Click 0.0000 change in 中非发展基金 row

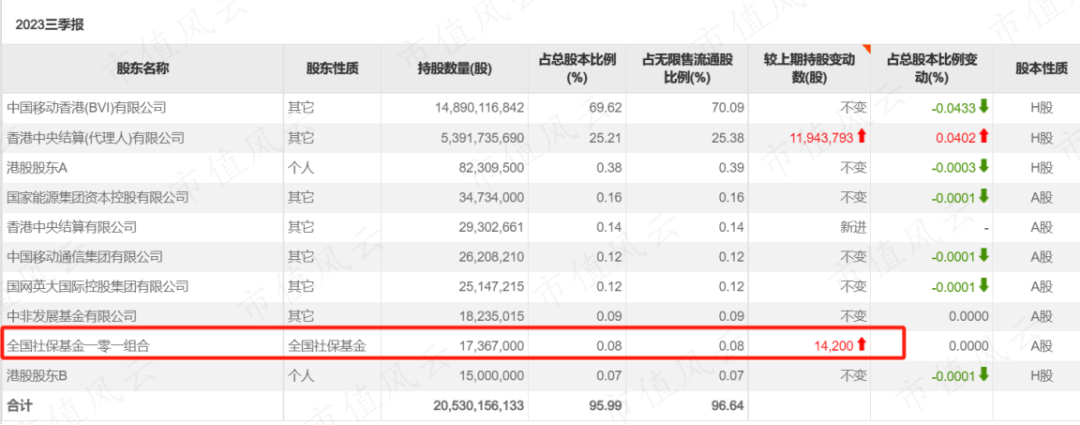pos(969,317)
